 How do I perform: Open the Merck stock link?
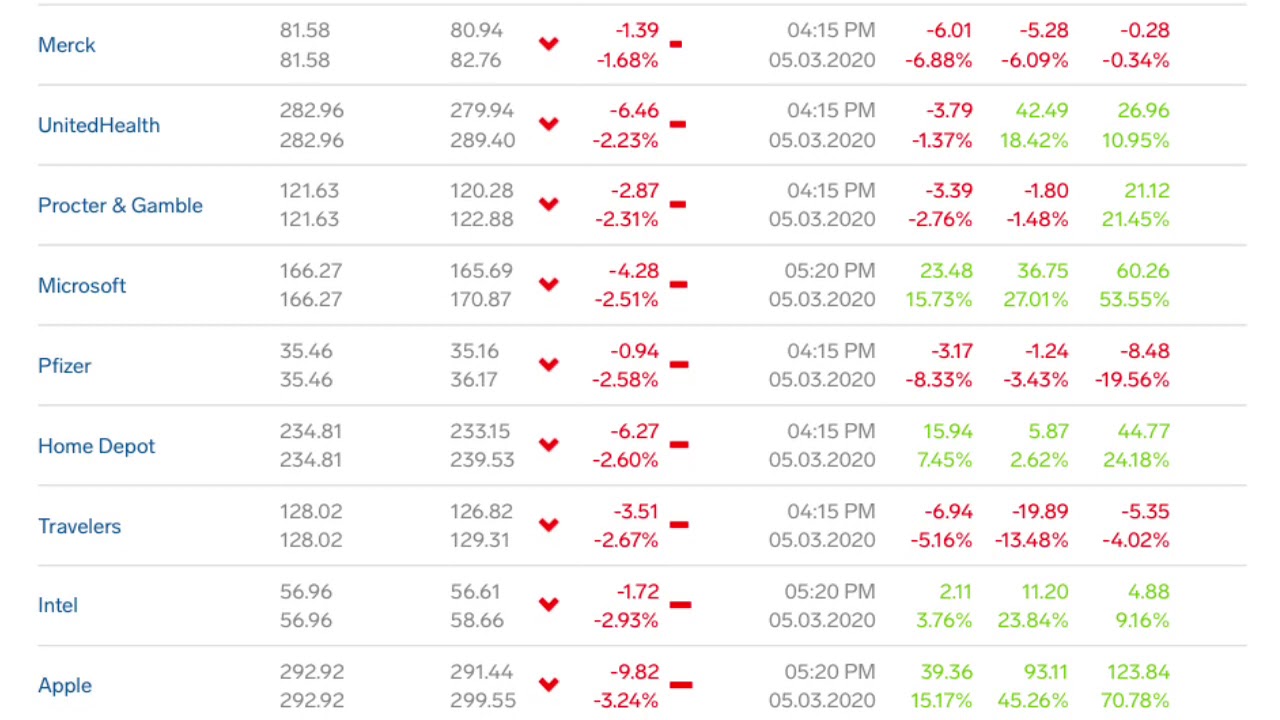(67, 45)
